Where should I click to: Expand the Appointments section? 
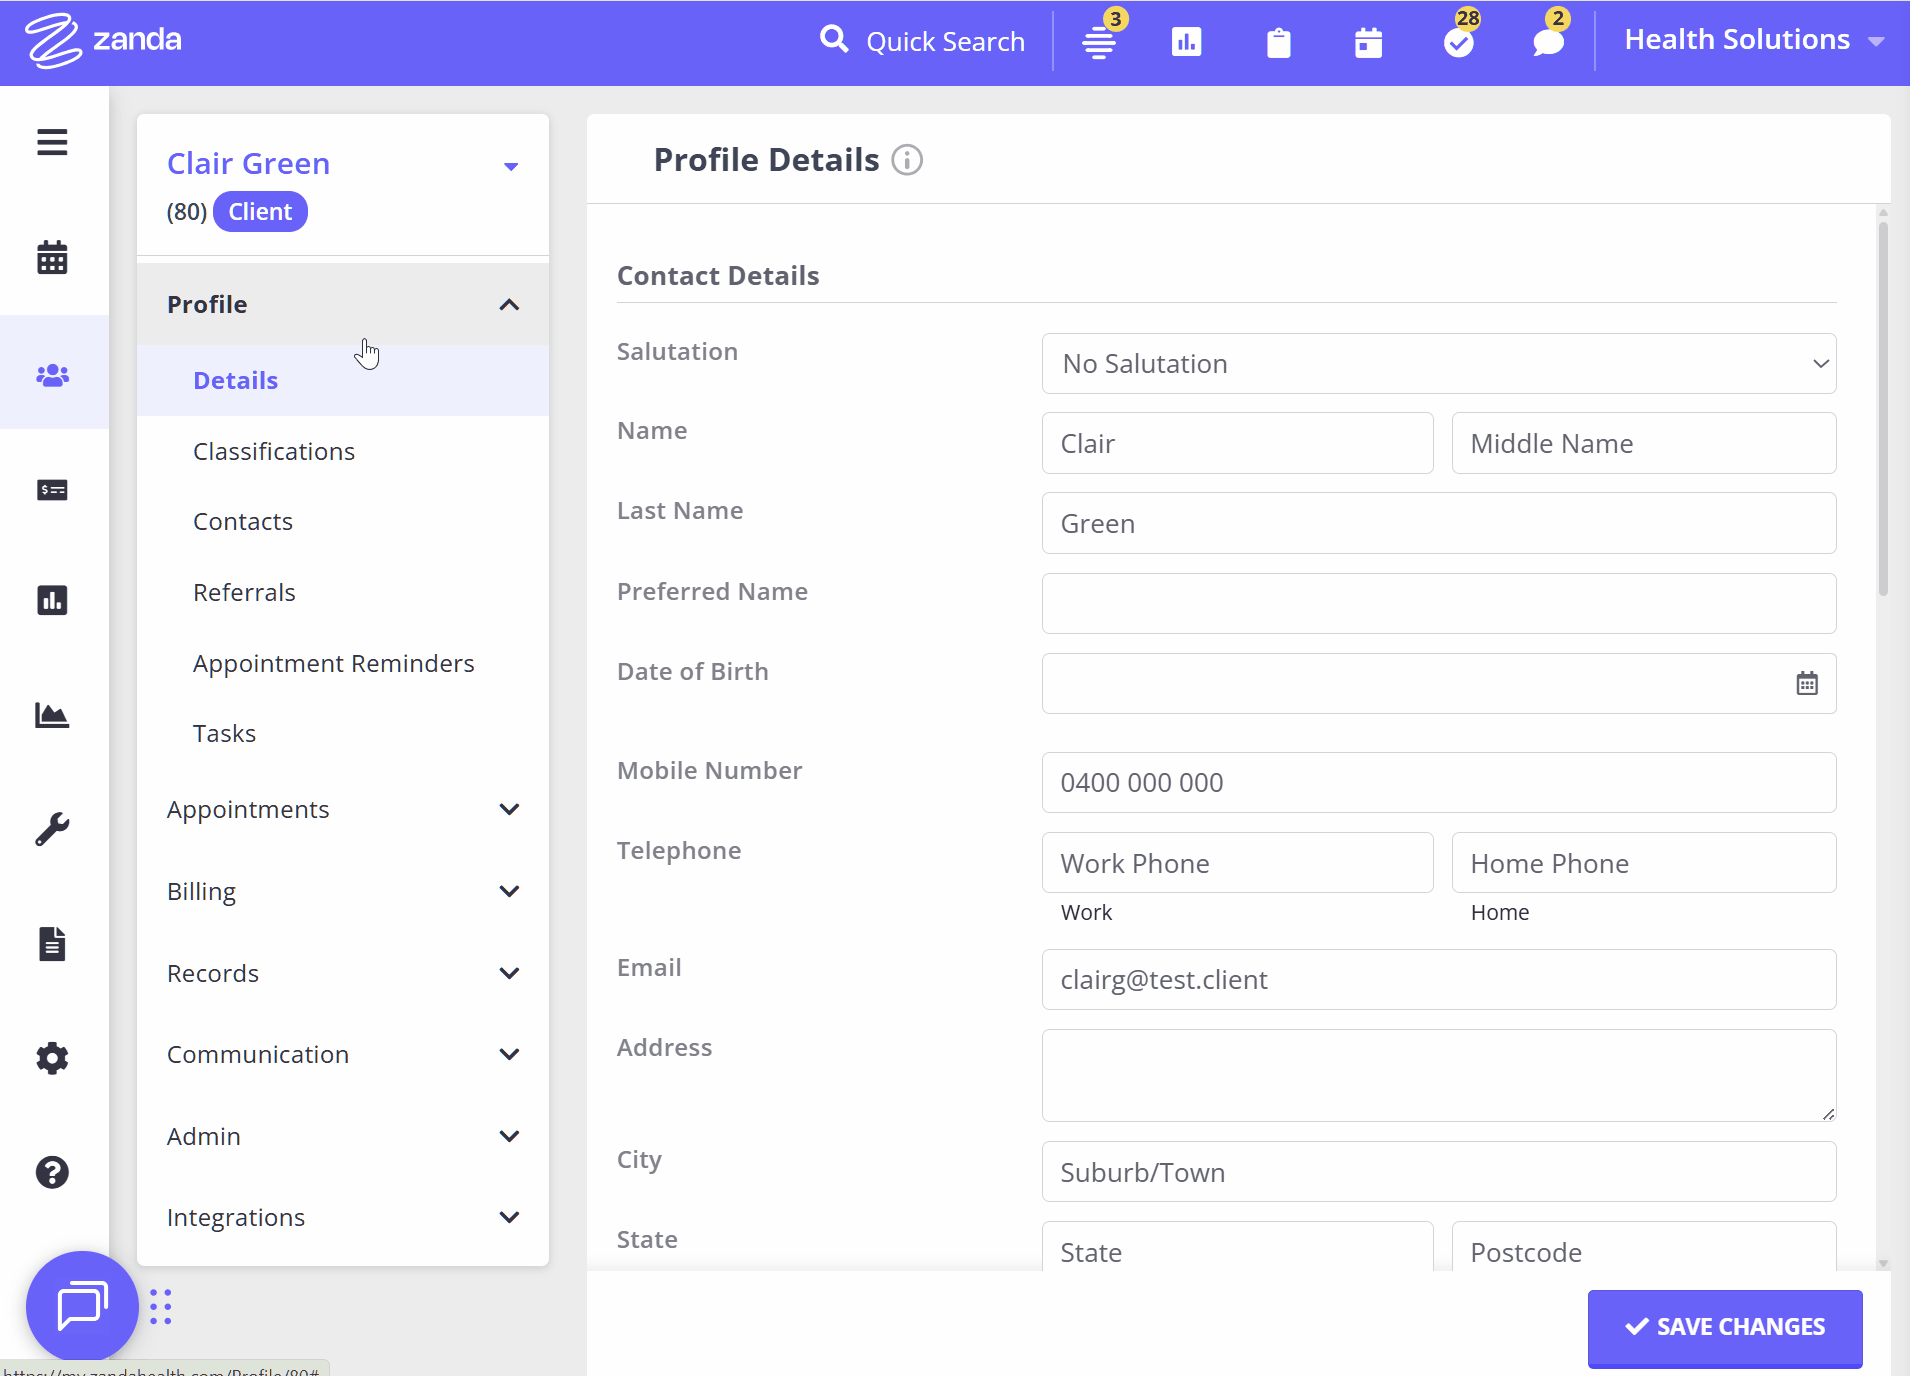(343, 809)
